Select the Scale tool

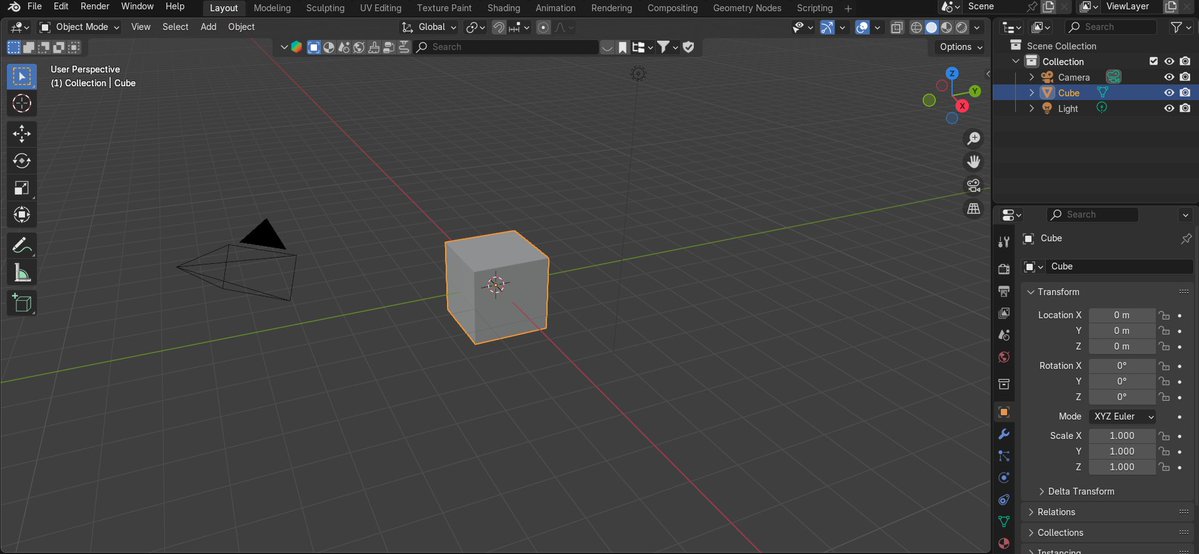21,187
